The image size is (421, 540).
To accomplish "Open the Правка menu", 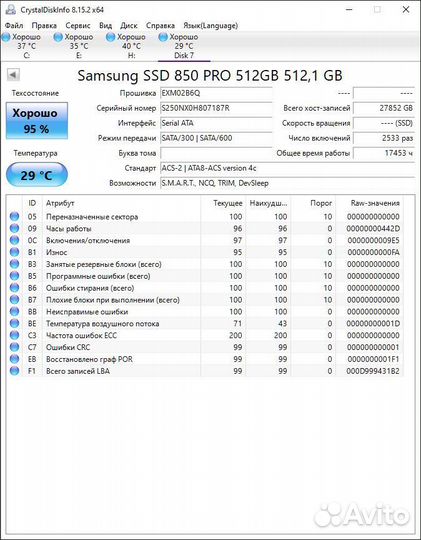I will pos(44,25).
